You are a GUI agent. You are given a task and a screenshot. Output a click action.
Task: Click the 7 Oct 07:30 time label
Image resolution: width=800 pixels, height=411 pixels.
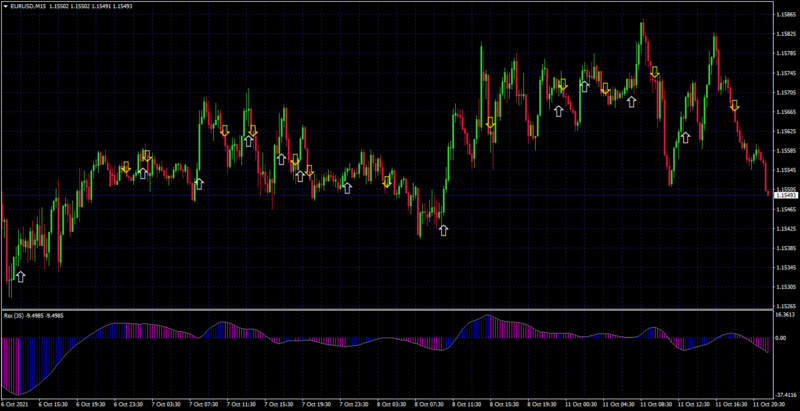(205, 404)
